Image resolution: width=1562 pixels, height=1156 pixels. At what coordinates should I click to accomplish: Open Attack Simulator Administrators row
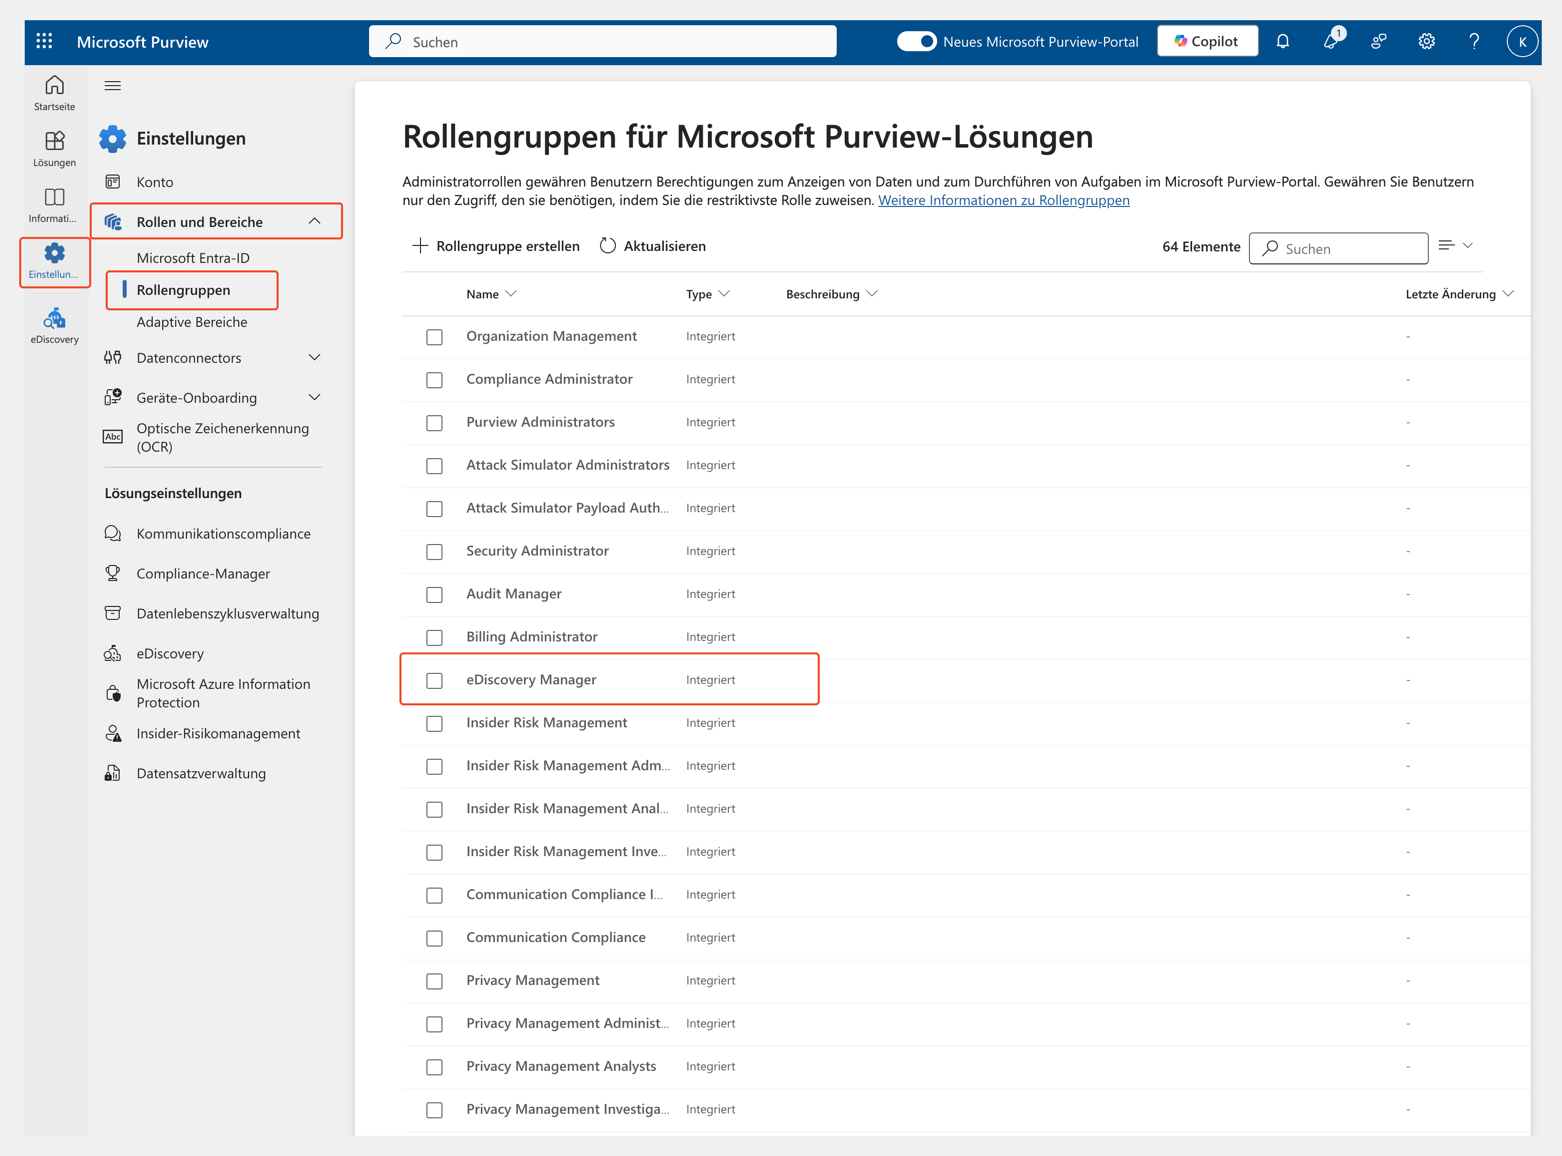tap(568, 465)
